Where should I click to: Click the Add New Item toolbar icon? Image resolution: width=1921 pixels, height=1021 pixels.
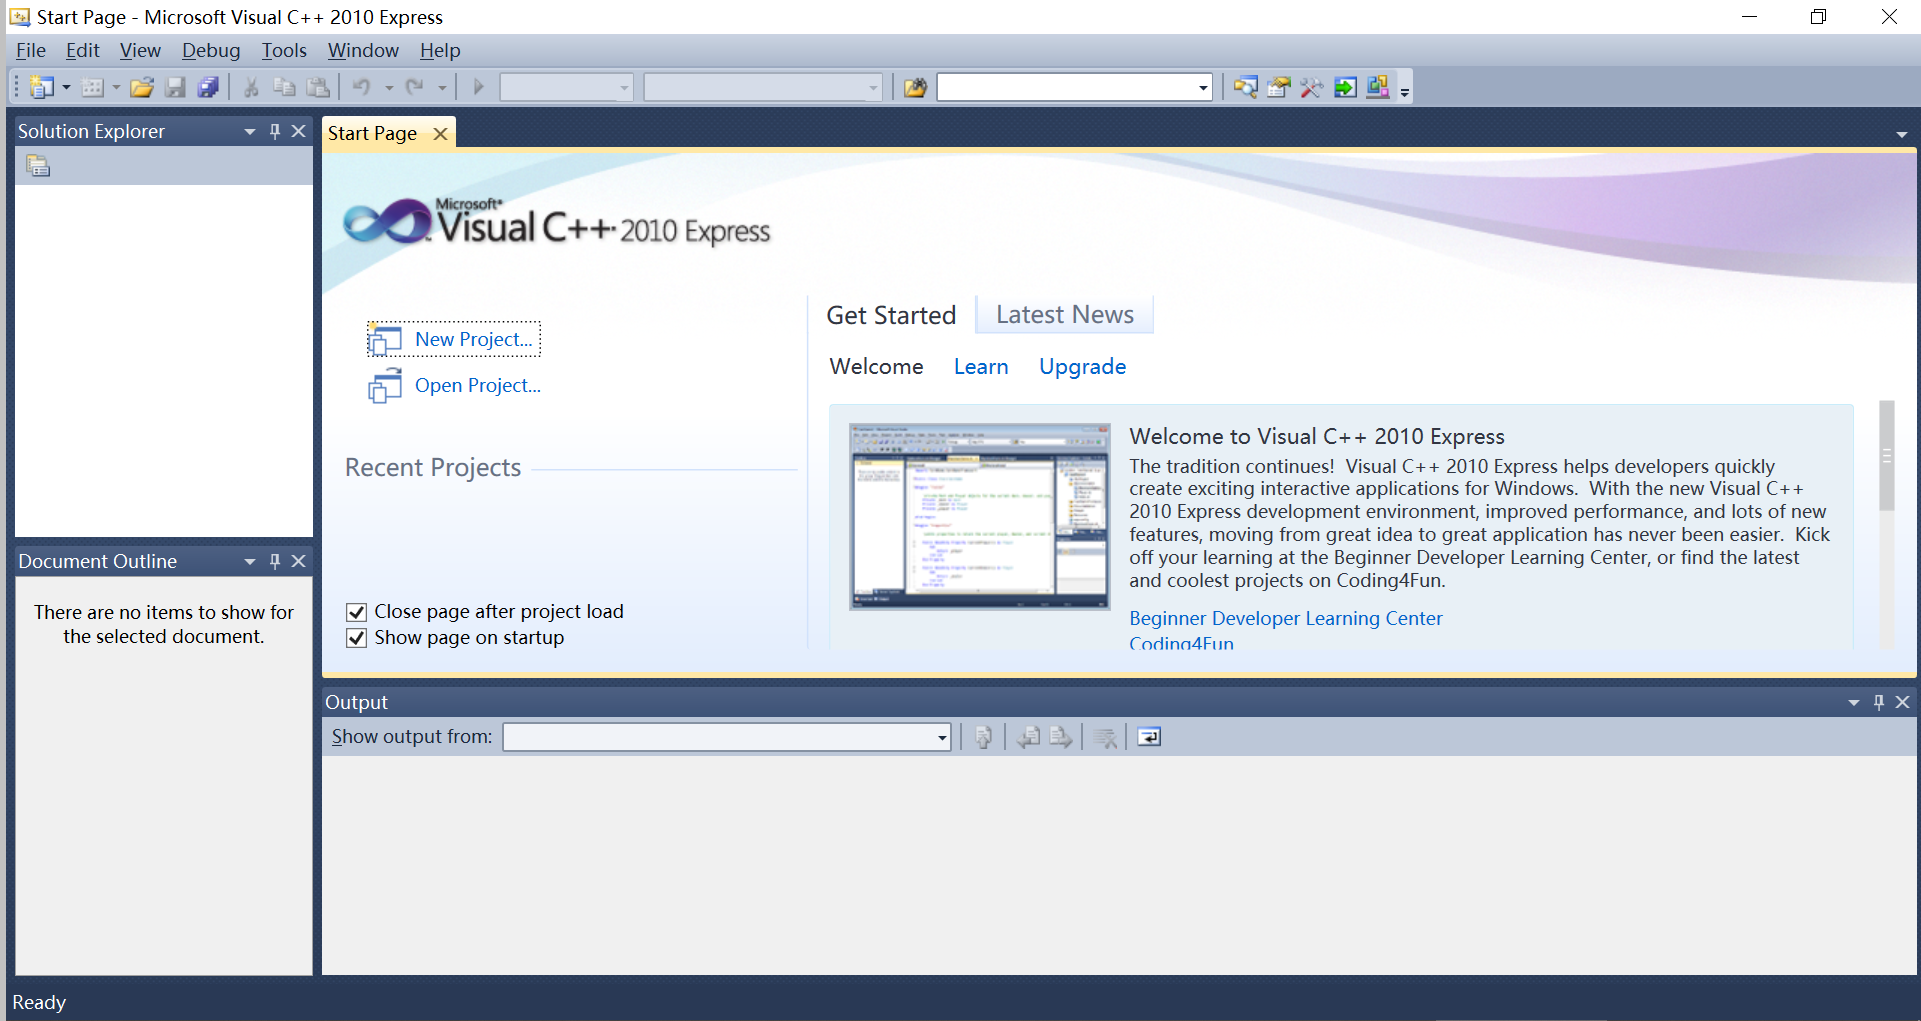tap(92, 88)
